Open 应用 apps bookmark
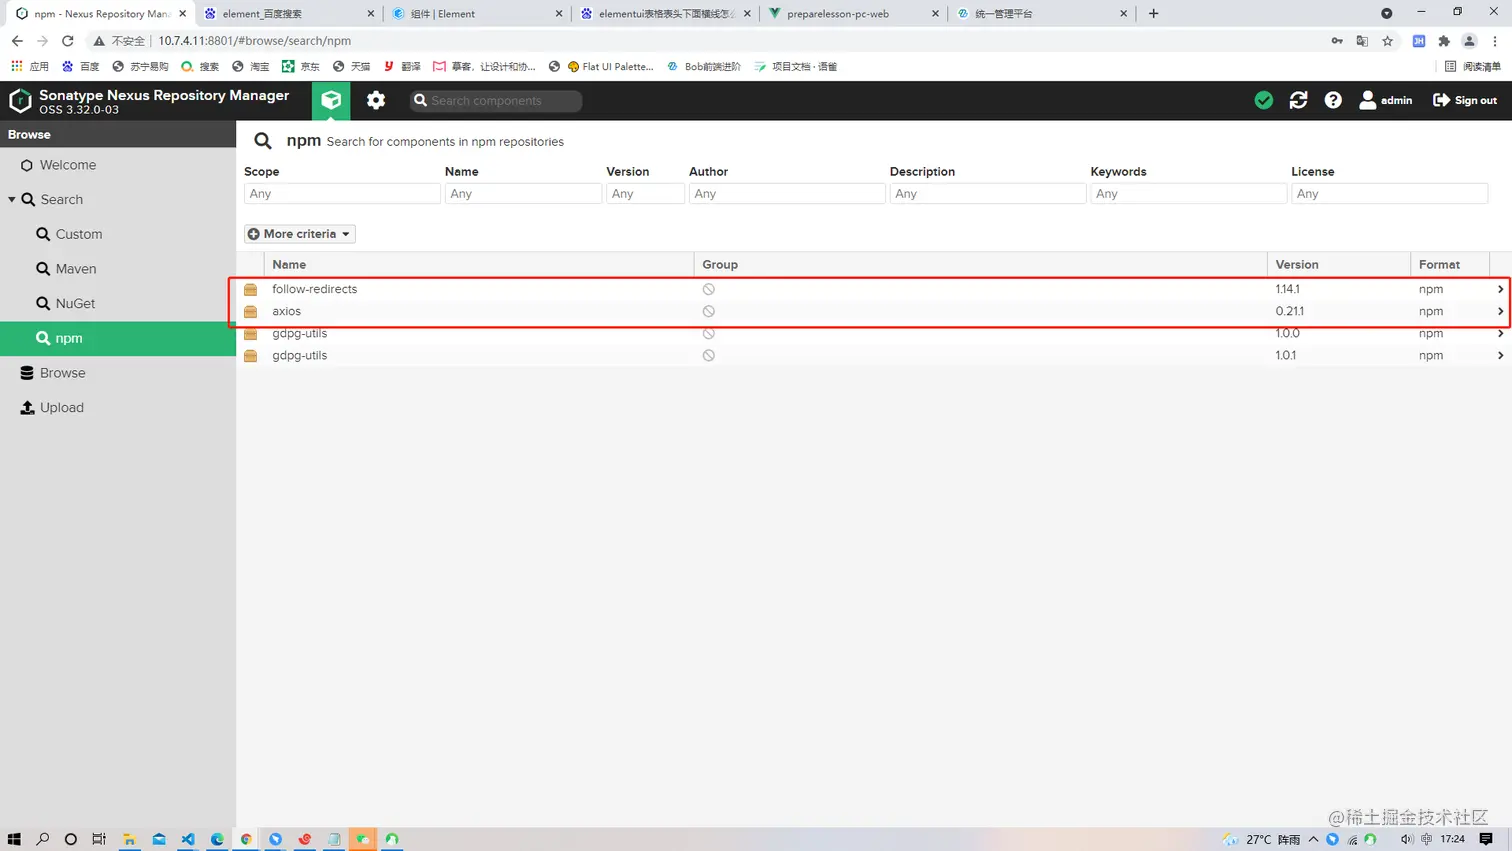The width and height of the screenshot is (1512, 851). click(30, 66)
